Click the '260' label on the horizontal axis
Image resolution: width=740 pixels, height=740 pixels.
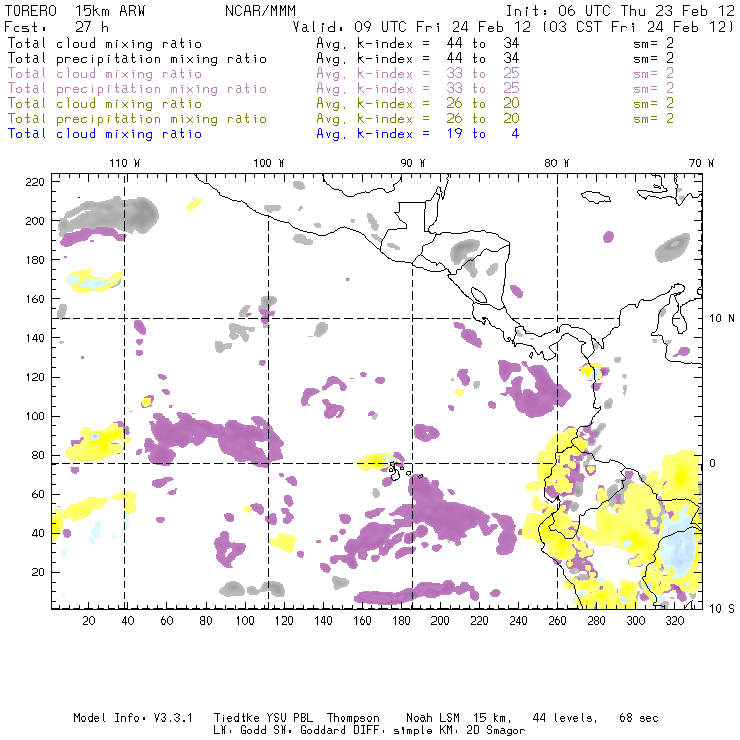point(557,621)
